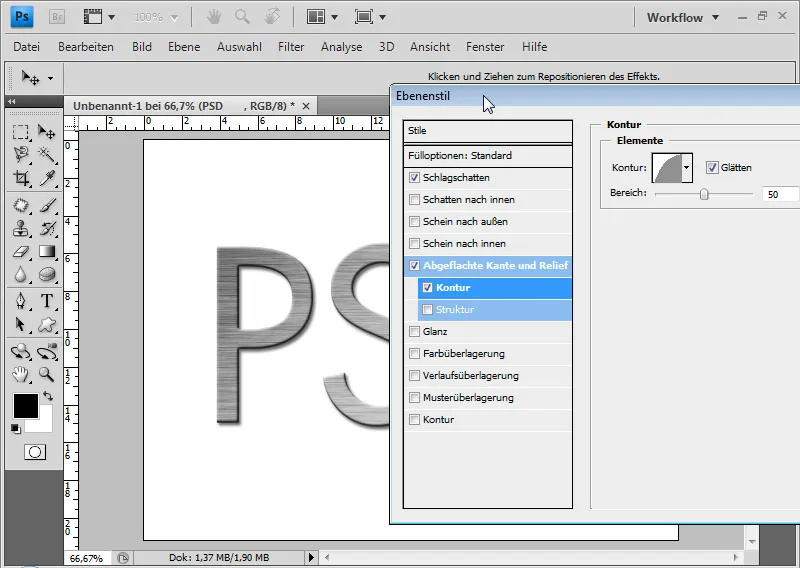Open the Fenster menu

point(485,46)
